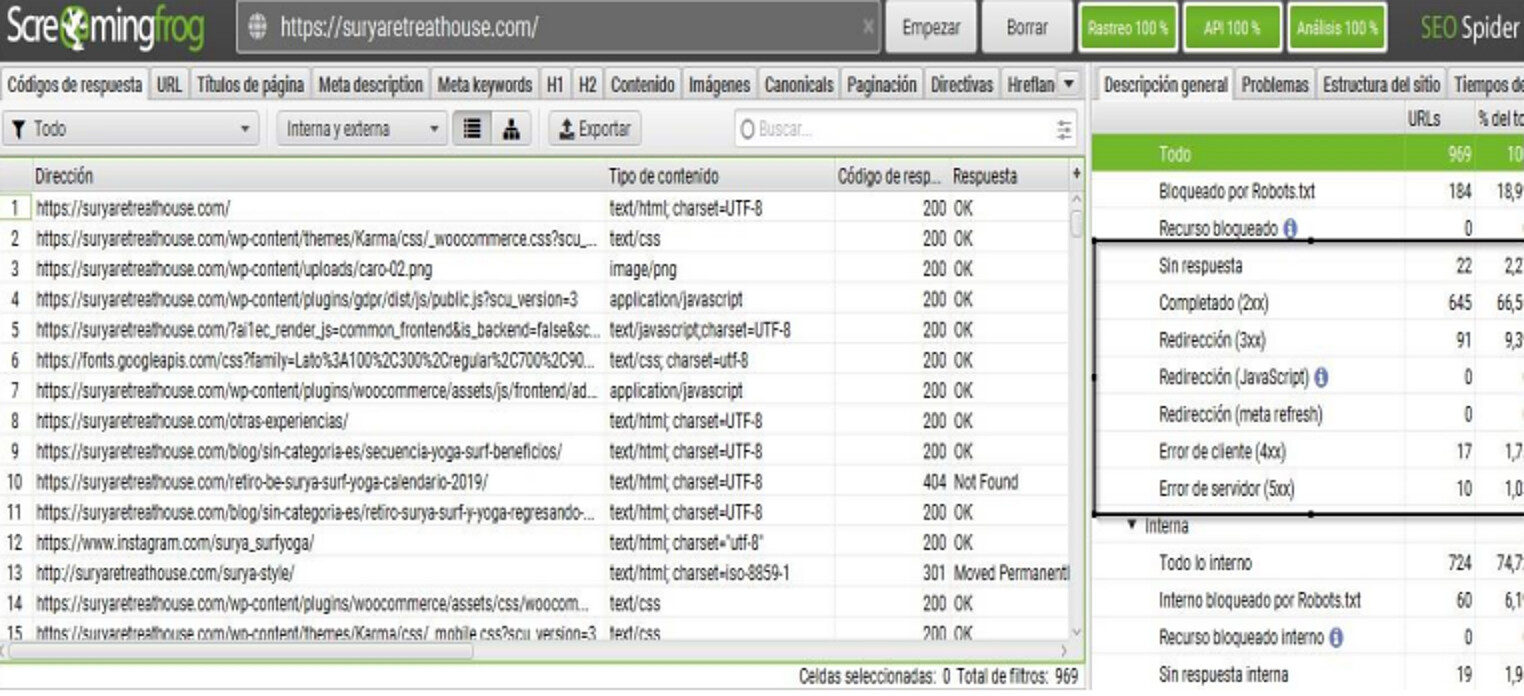This screenshot has width=1524, height=696.
Task: Switch to tree view icon
Action: (x=511, y=129)
